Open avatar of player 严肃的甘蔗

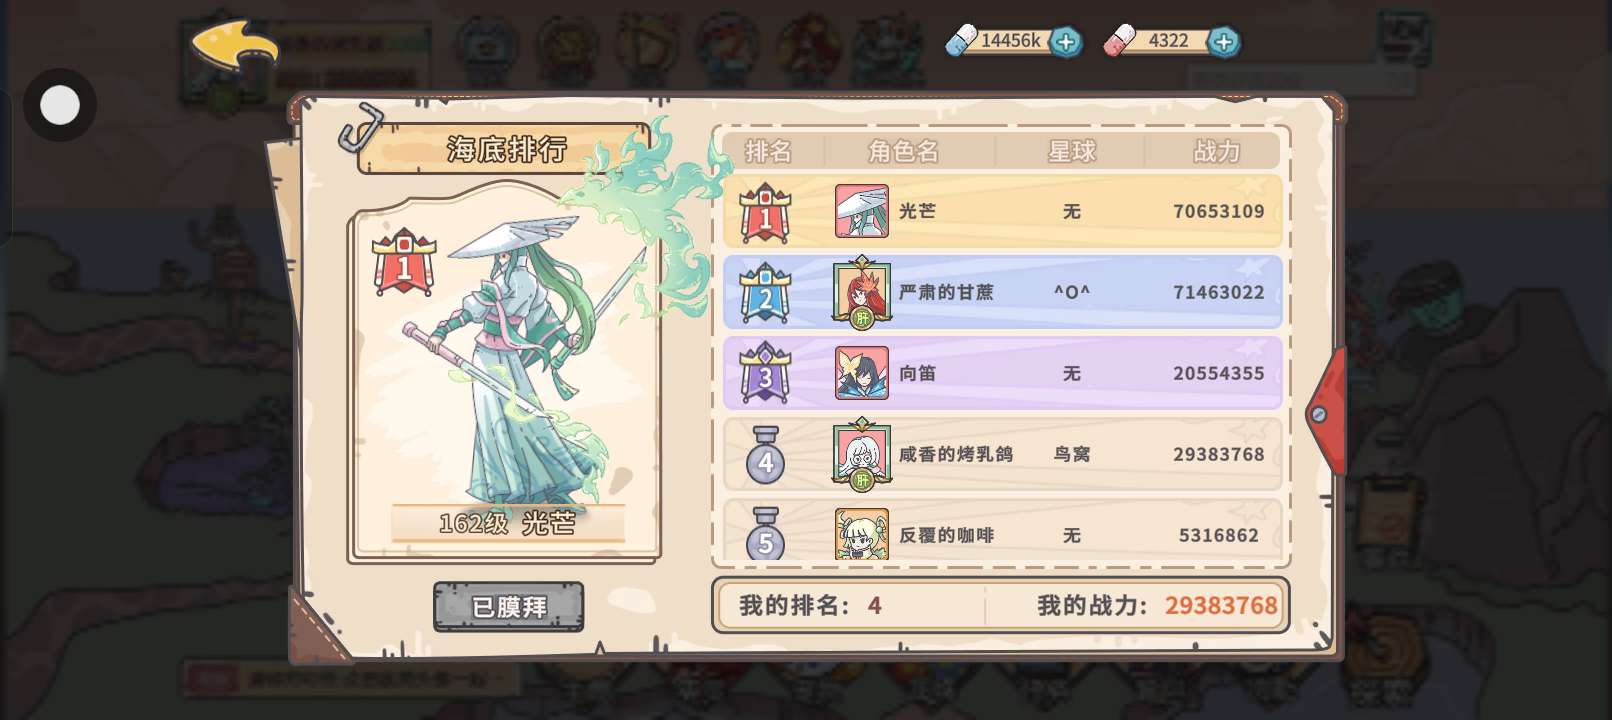pyautogui.click(x=861, y=292)
